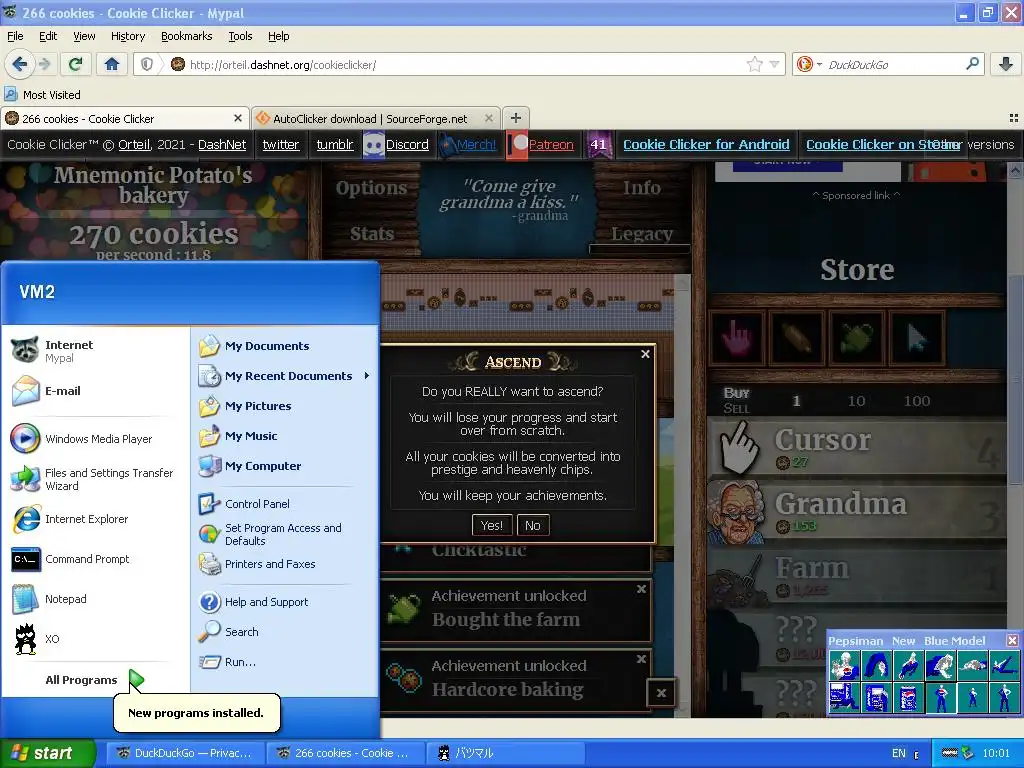Open Cookie Clicker Options panel
The image size is (1024, 768).
371,188
